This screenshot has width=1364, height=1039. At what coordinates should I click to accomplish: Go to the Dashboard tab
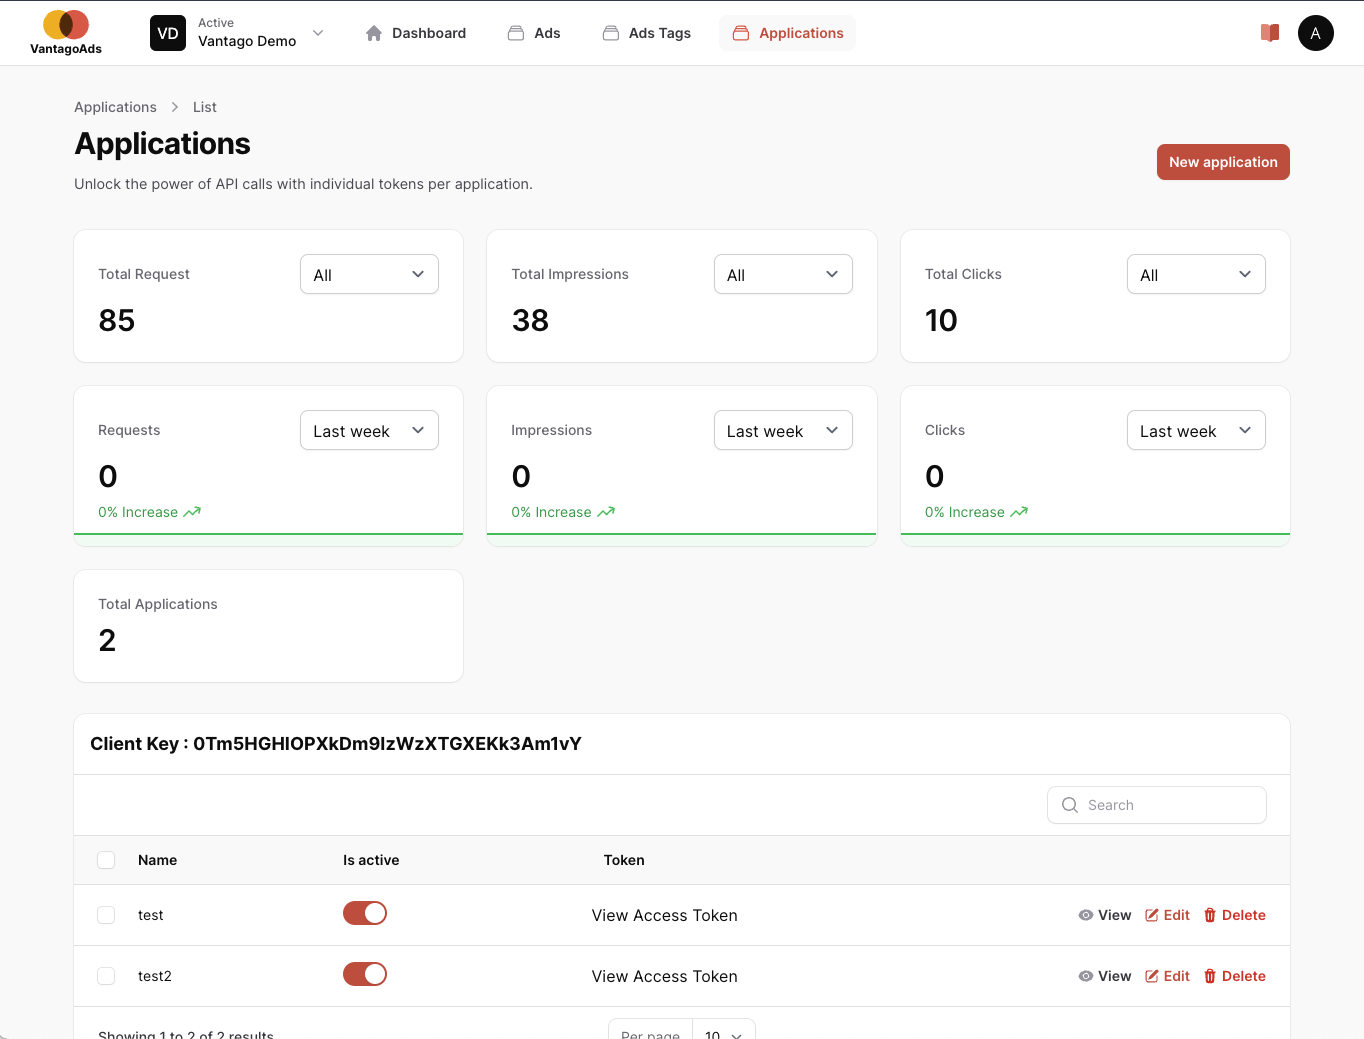pos(415,33)
